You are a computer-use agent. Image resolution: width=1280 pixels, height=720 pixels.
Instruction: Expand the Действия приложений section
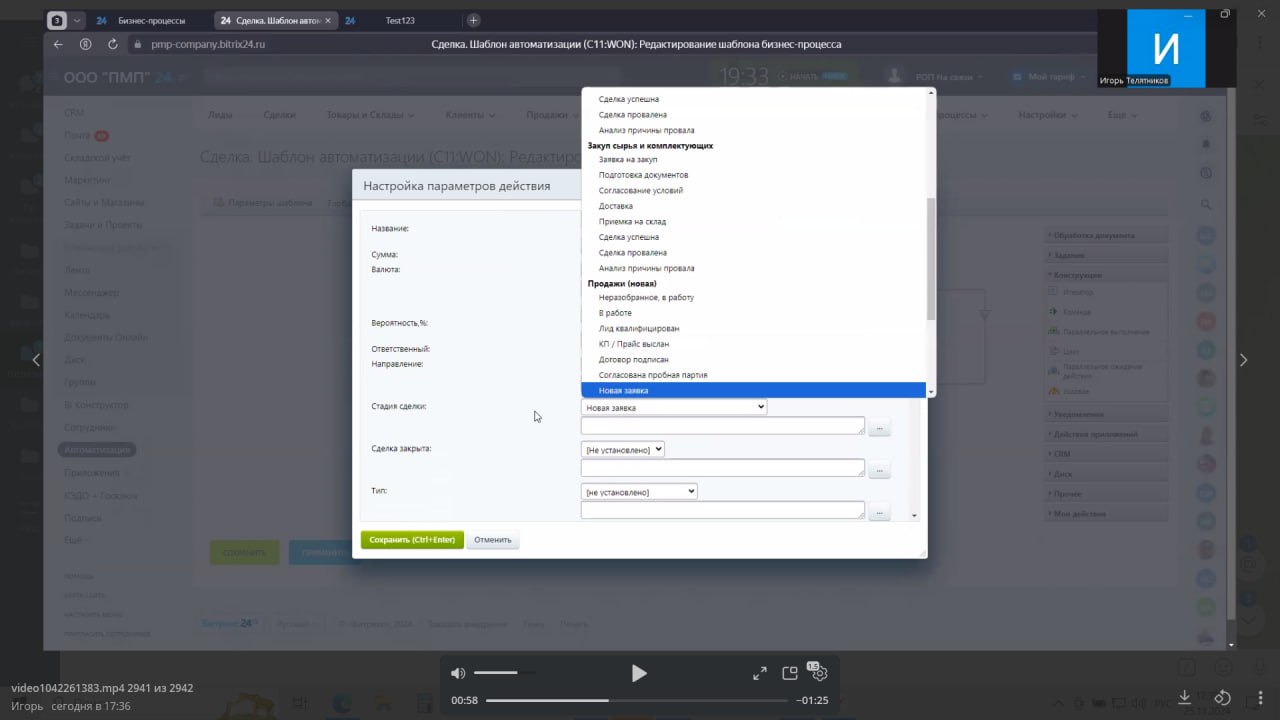1105,434
